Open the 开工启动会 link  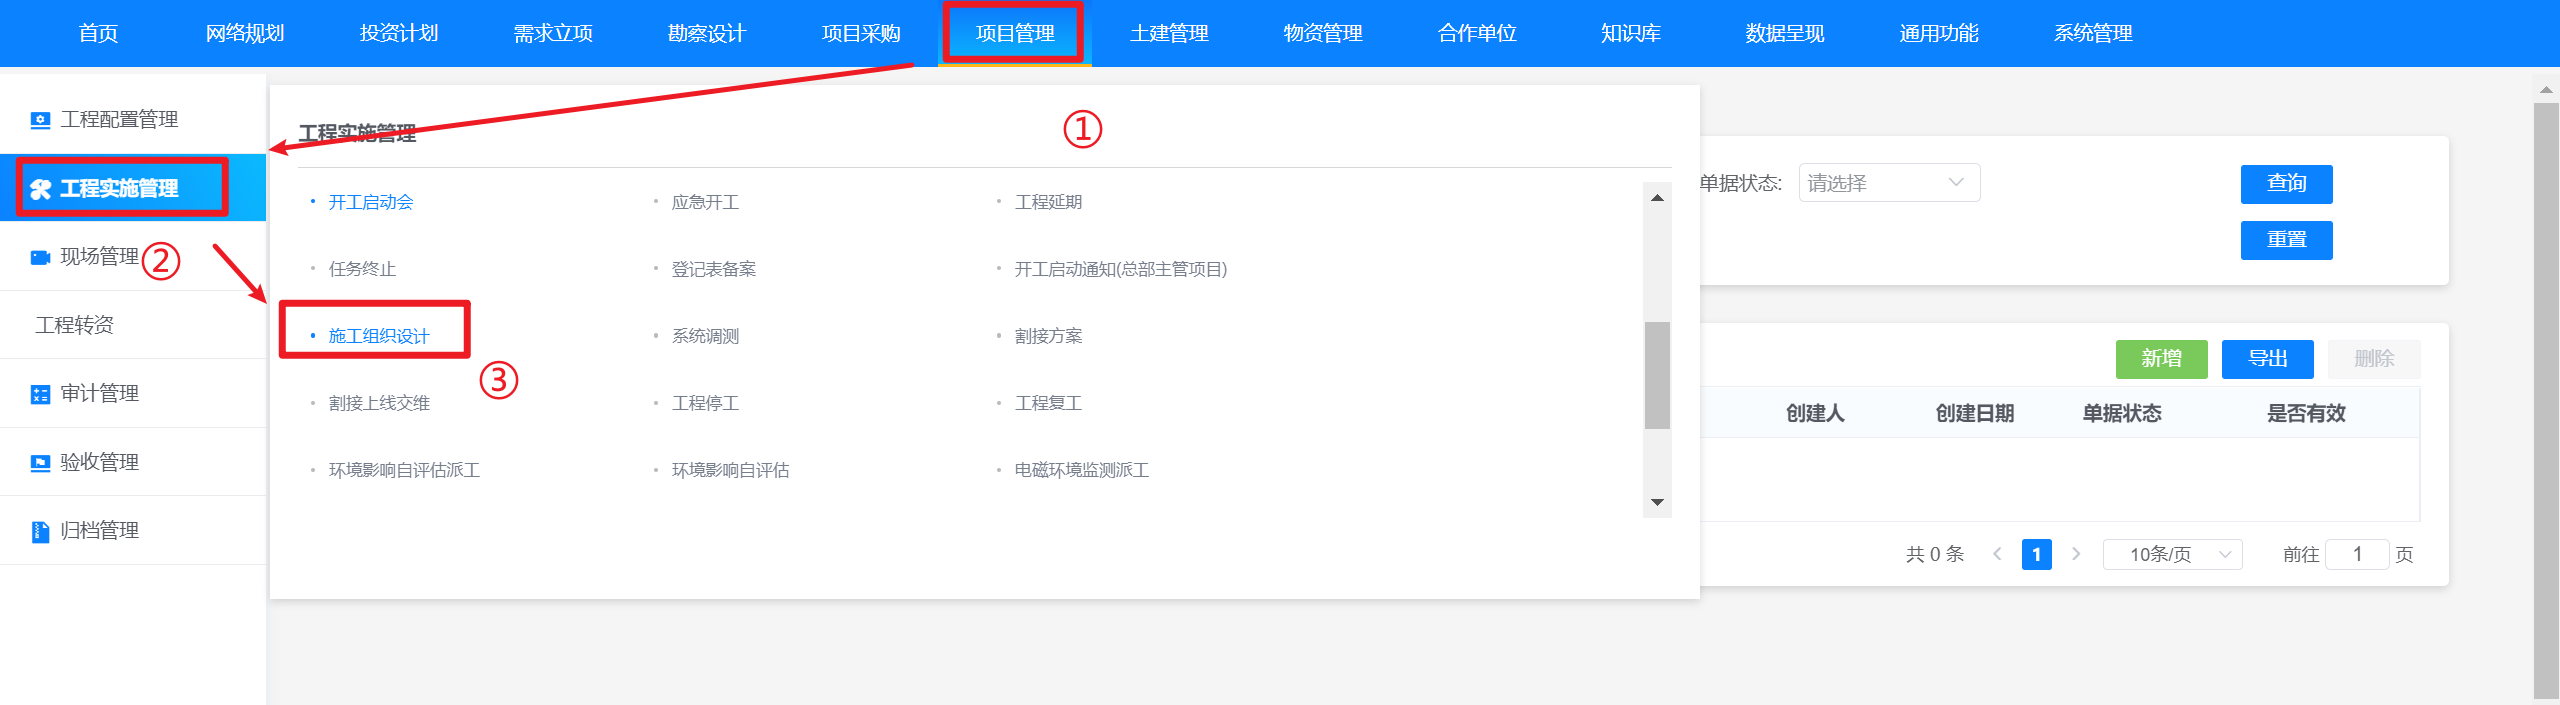371,202
